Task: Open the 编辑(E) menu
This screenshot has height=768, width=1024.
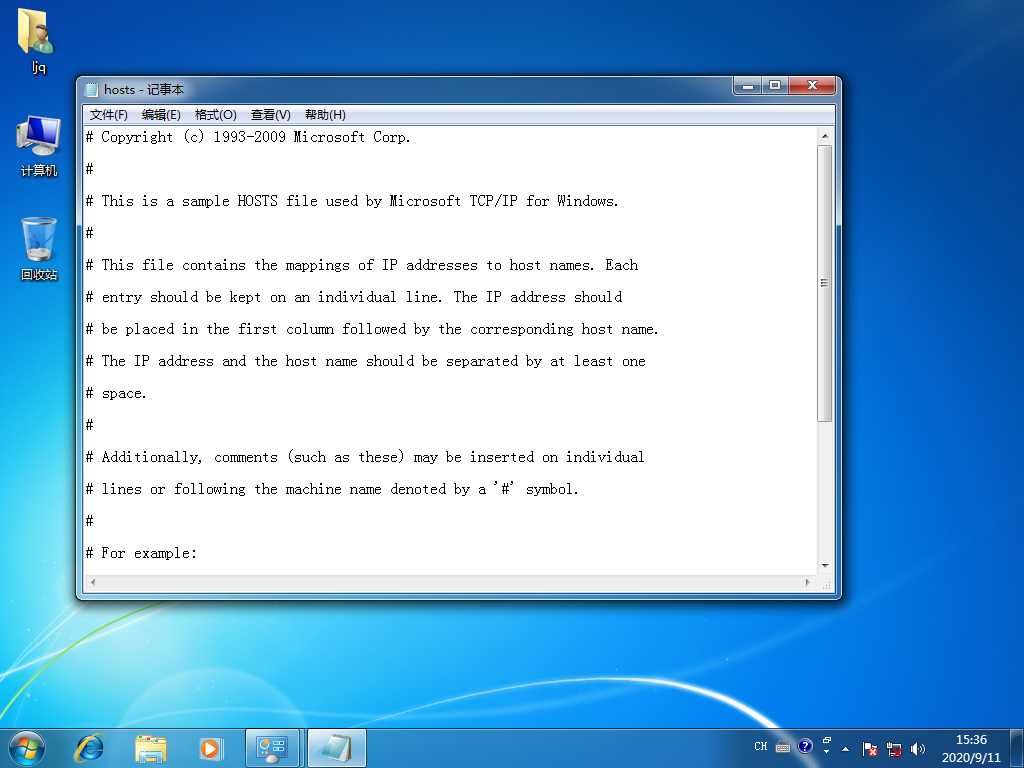Action: click(x=161, y=115)
